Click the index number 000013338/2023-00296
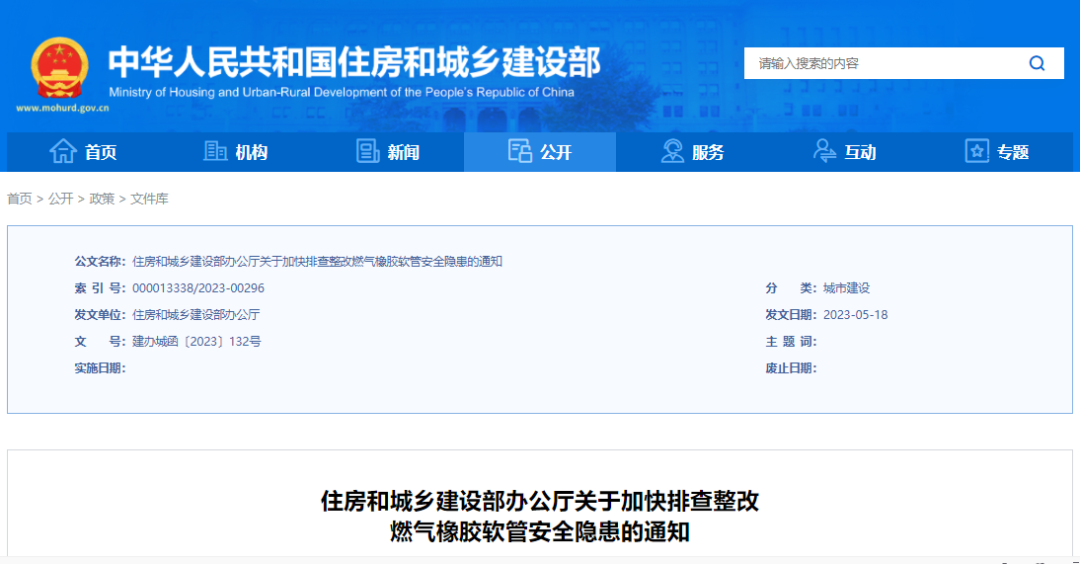Image resolution: width=1080 pixels, height=564 pixels. click(x=198, y=288)
